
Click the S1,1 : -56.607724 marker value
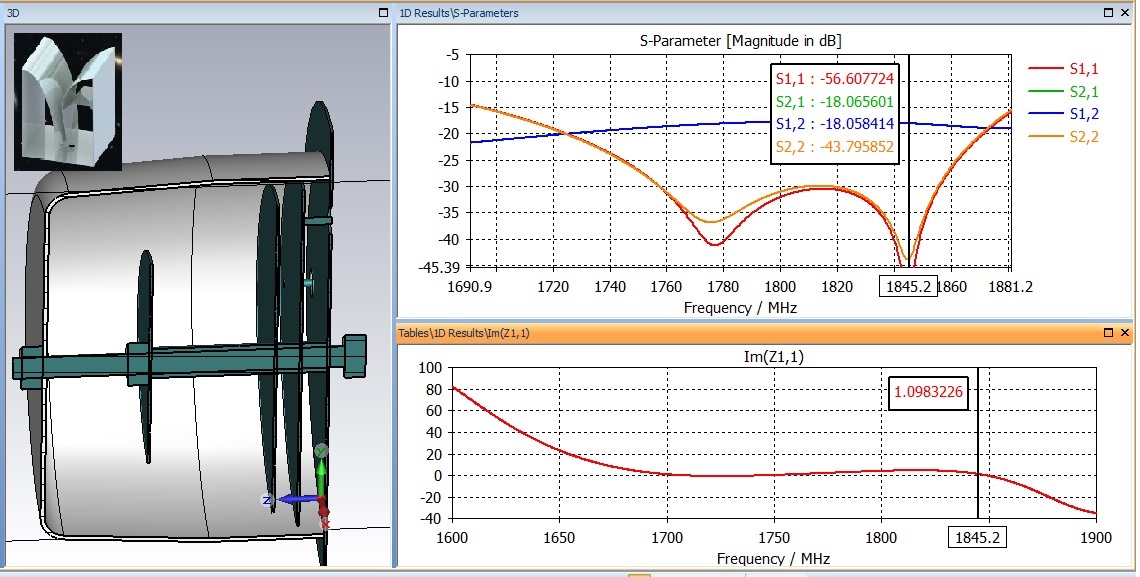(835, 79)
